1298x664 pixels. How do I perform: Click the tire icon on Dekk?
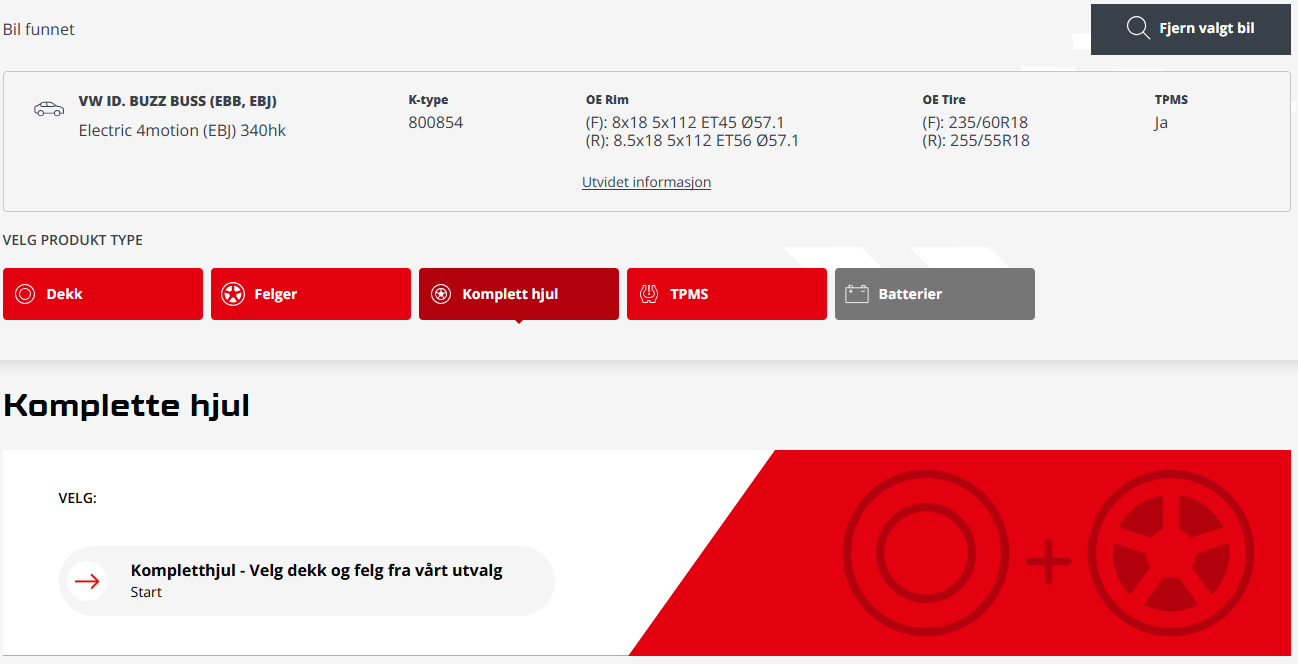click(x=25, y=294)
